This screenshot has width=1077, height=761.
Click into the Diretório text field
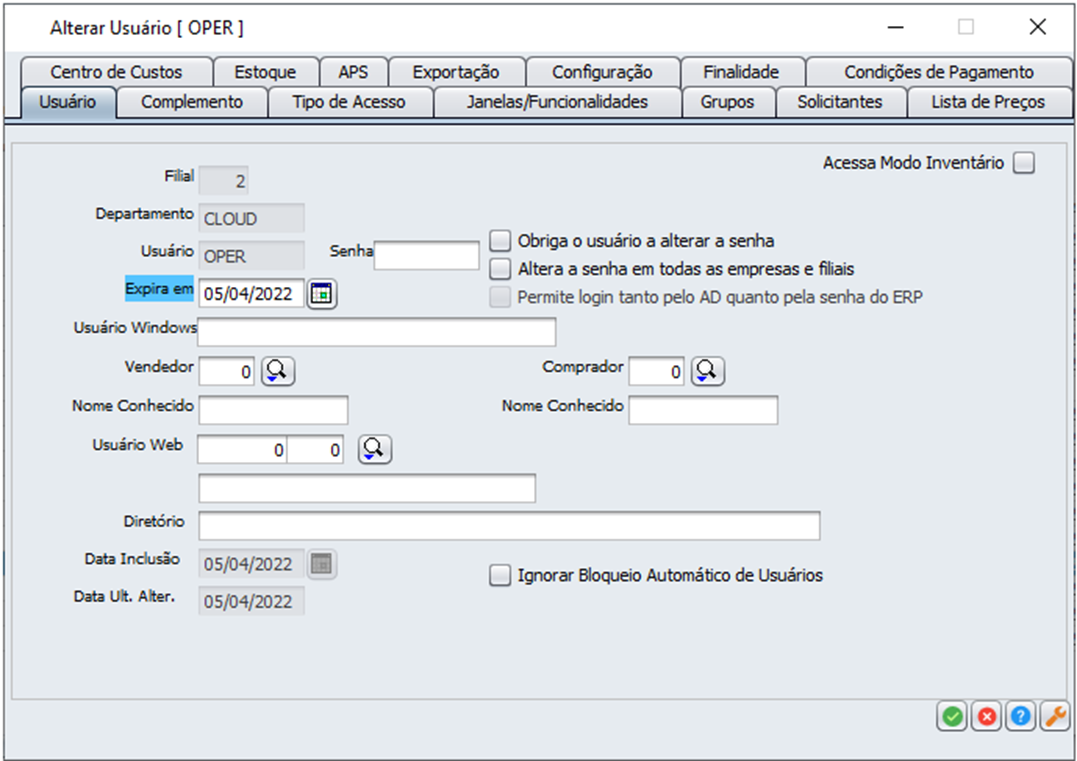coord(508,526)
